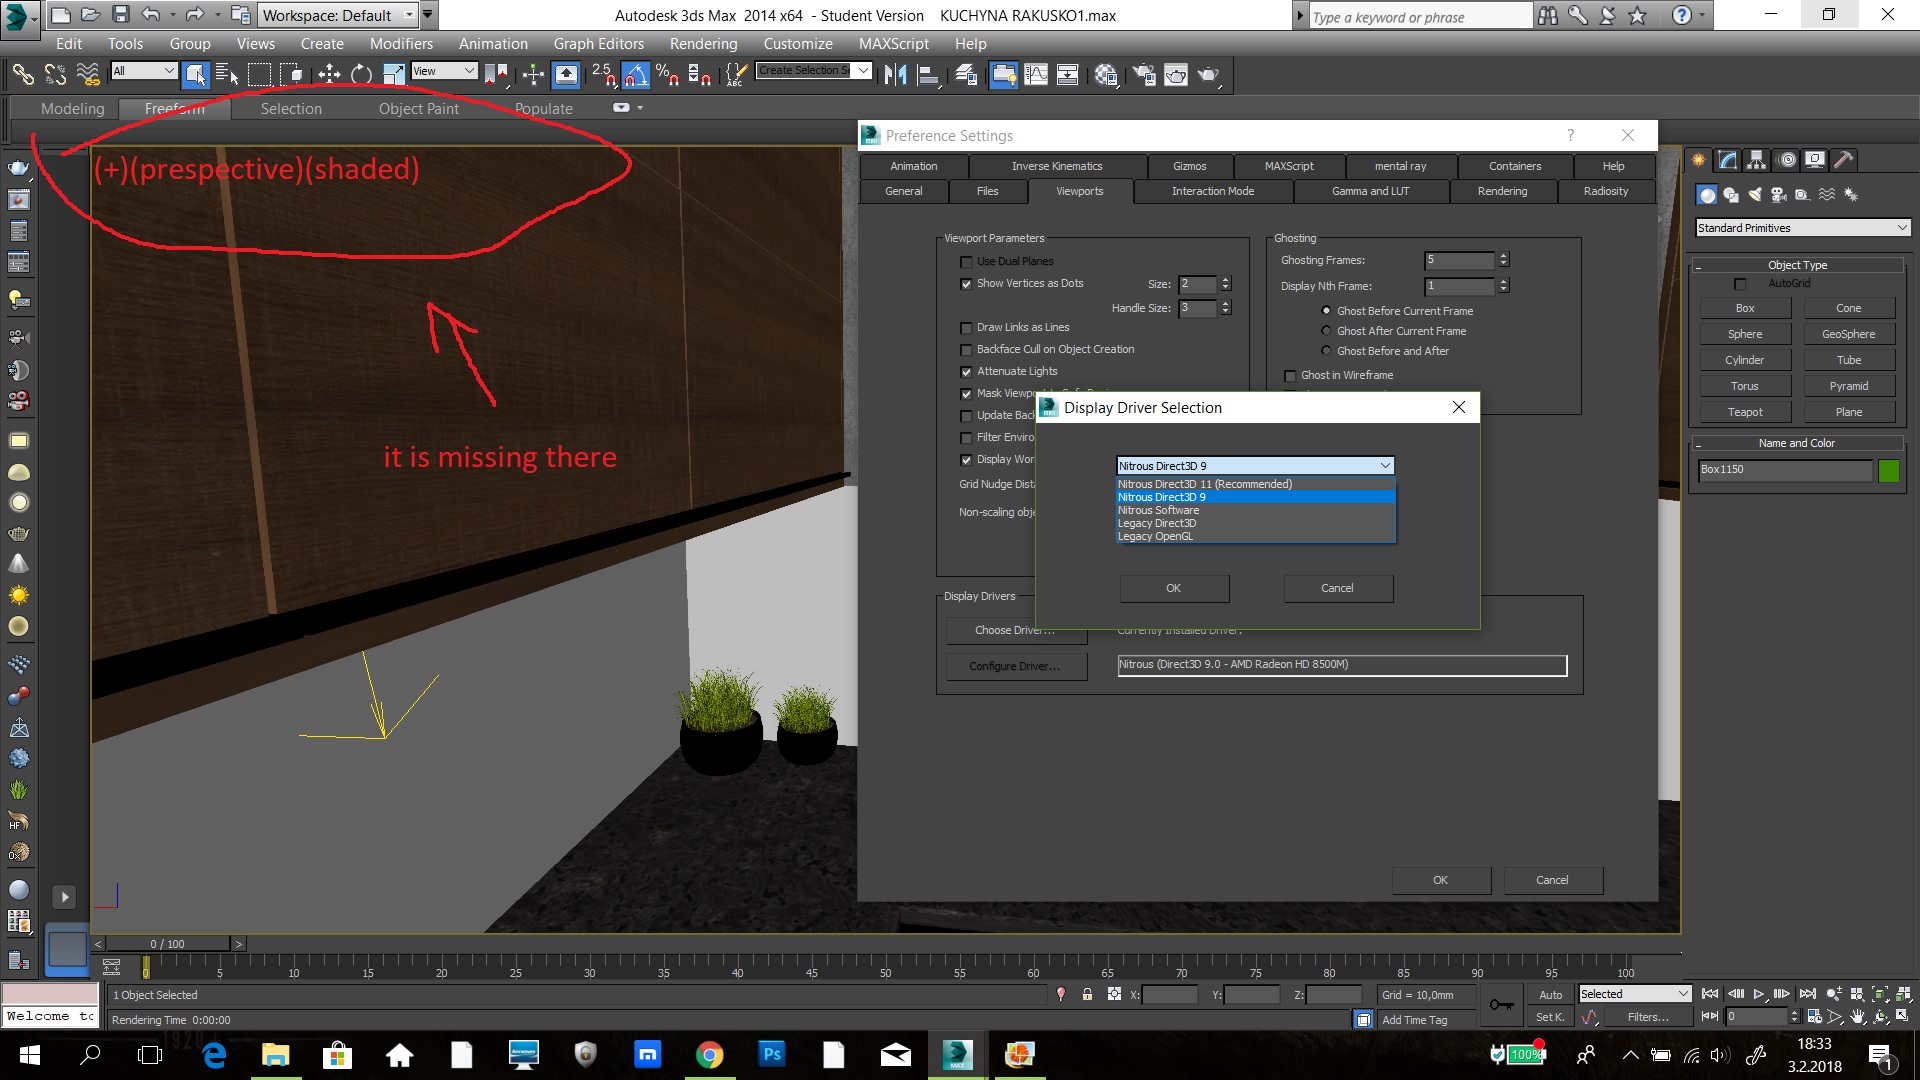Switch to Interaction Mode tab
Image resolution: width=1920 pixels, height=1080 pixels.
pyautogui.click(x=1212, y=191)
